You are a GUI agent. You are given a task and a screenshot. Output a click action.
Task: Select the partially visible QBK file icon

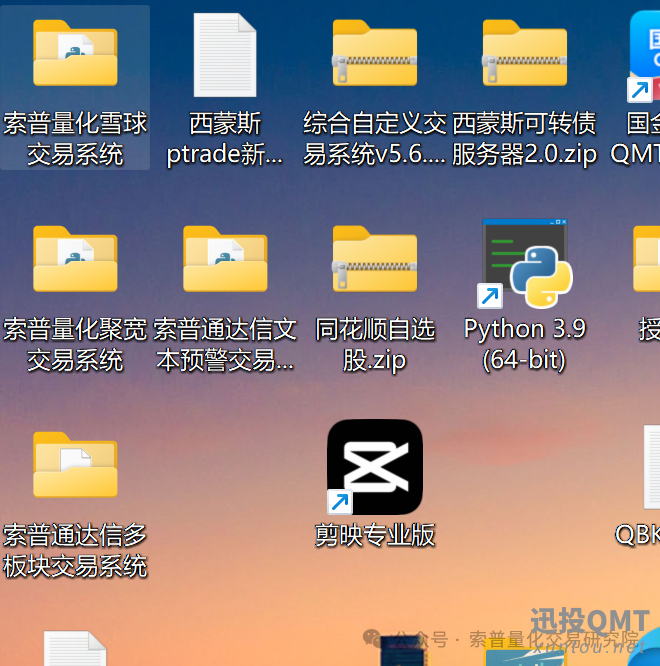[x=651, y=465]
